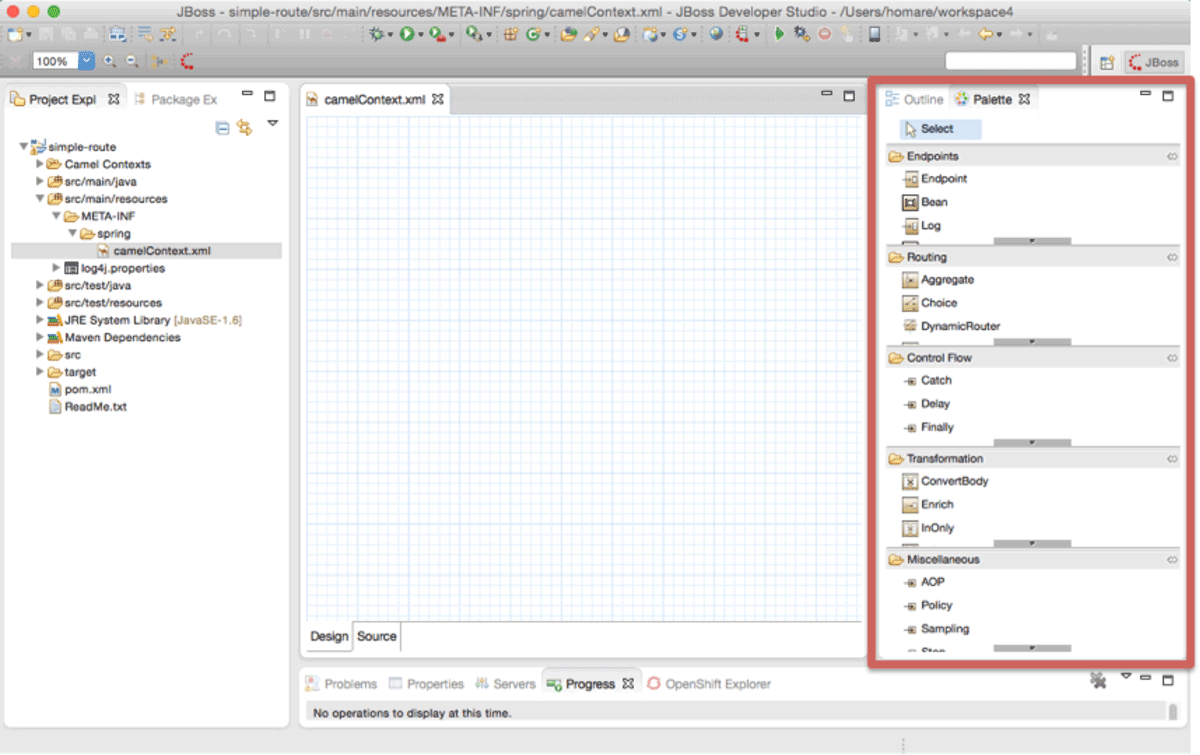The width and height of the screenshot is (1200, 755).
Task: Choose the Policy palette item
Action: [928, 605]
